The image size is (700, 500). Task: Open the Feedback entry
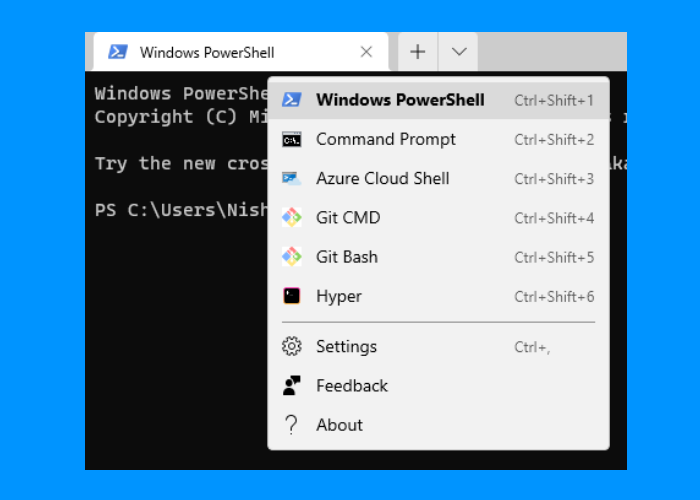tap(438, 386)
